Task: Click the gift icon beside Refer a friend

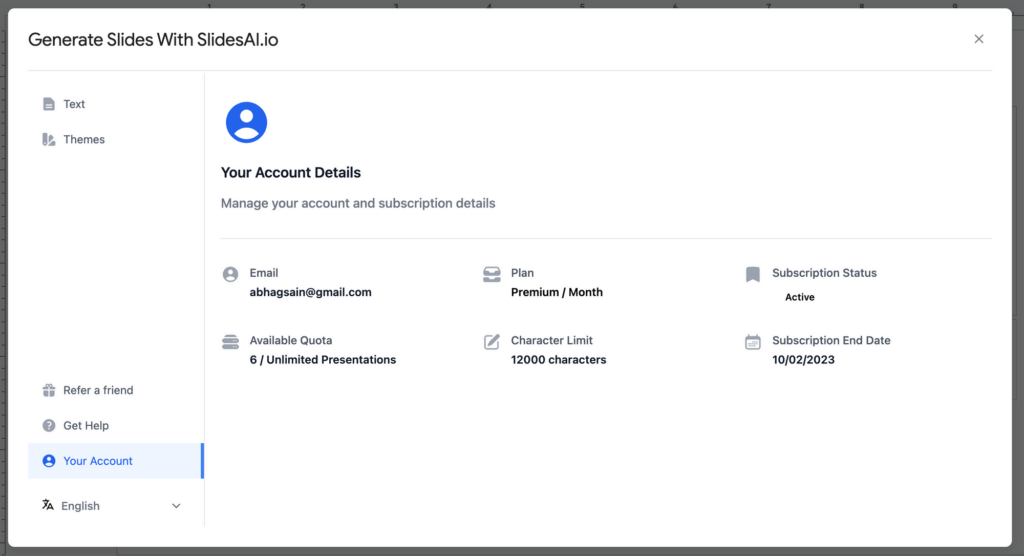Action: (49, 390)
